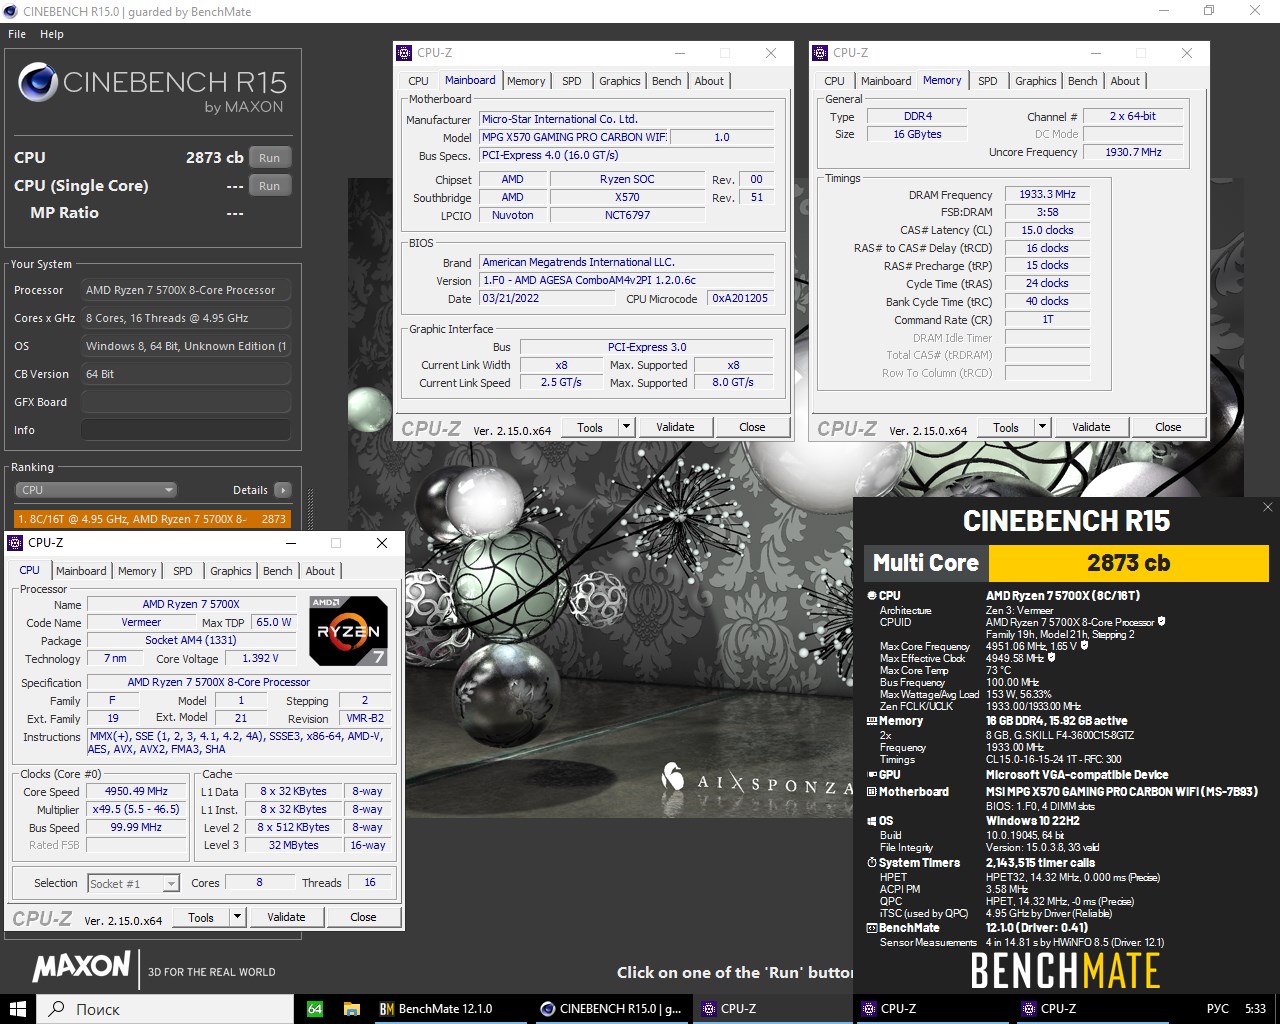Switch to Graphics tab in Memory CPU-Z window
The width and height of the screenshot is (1280, 1024).
point(1035,81)
